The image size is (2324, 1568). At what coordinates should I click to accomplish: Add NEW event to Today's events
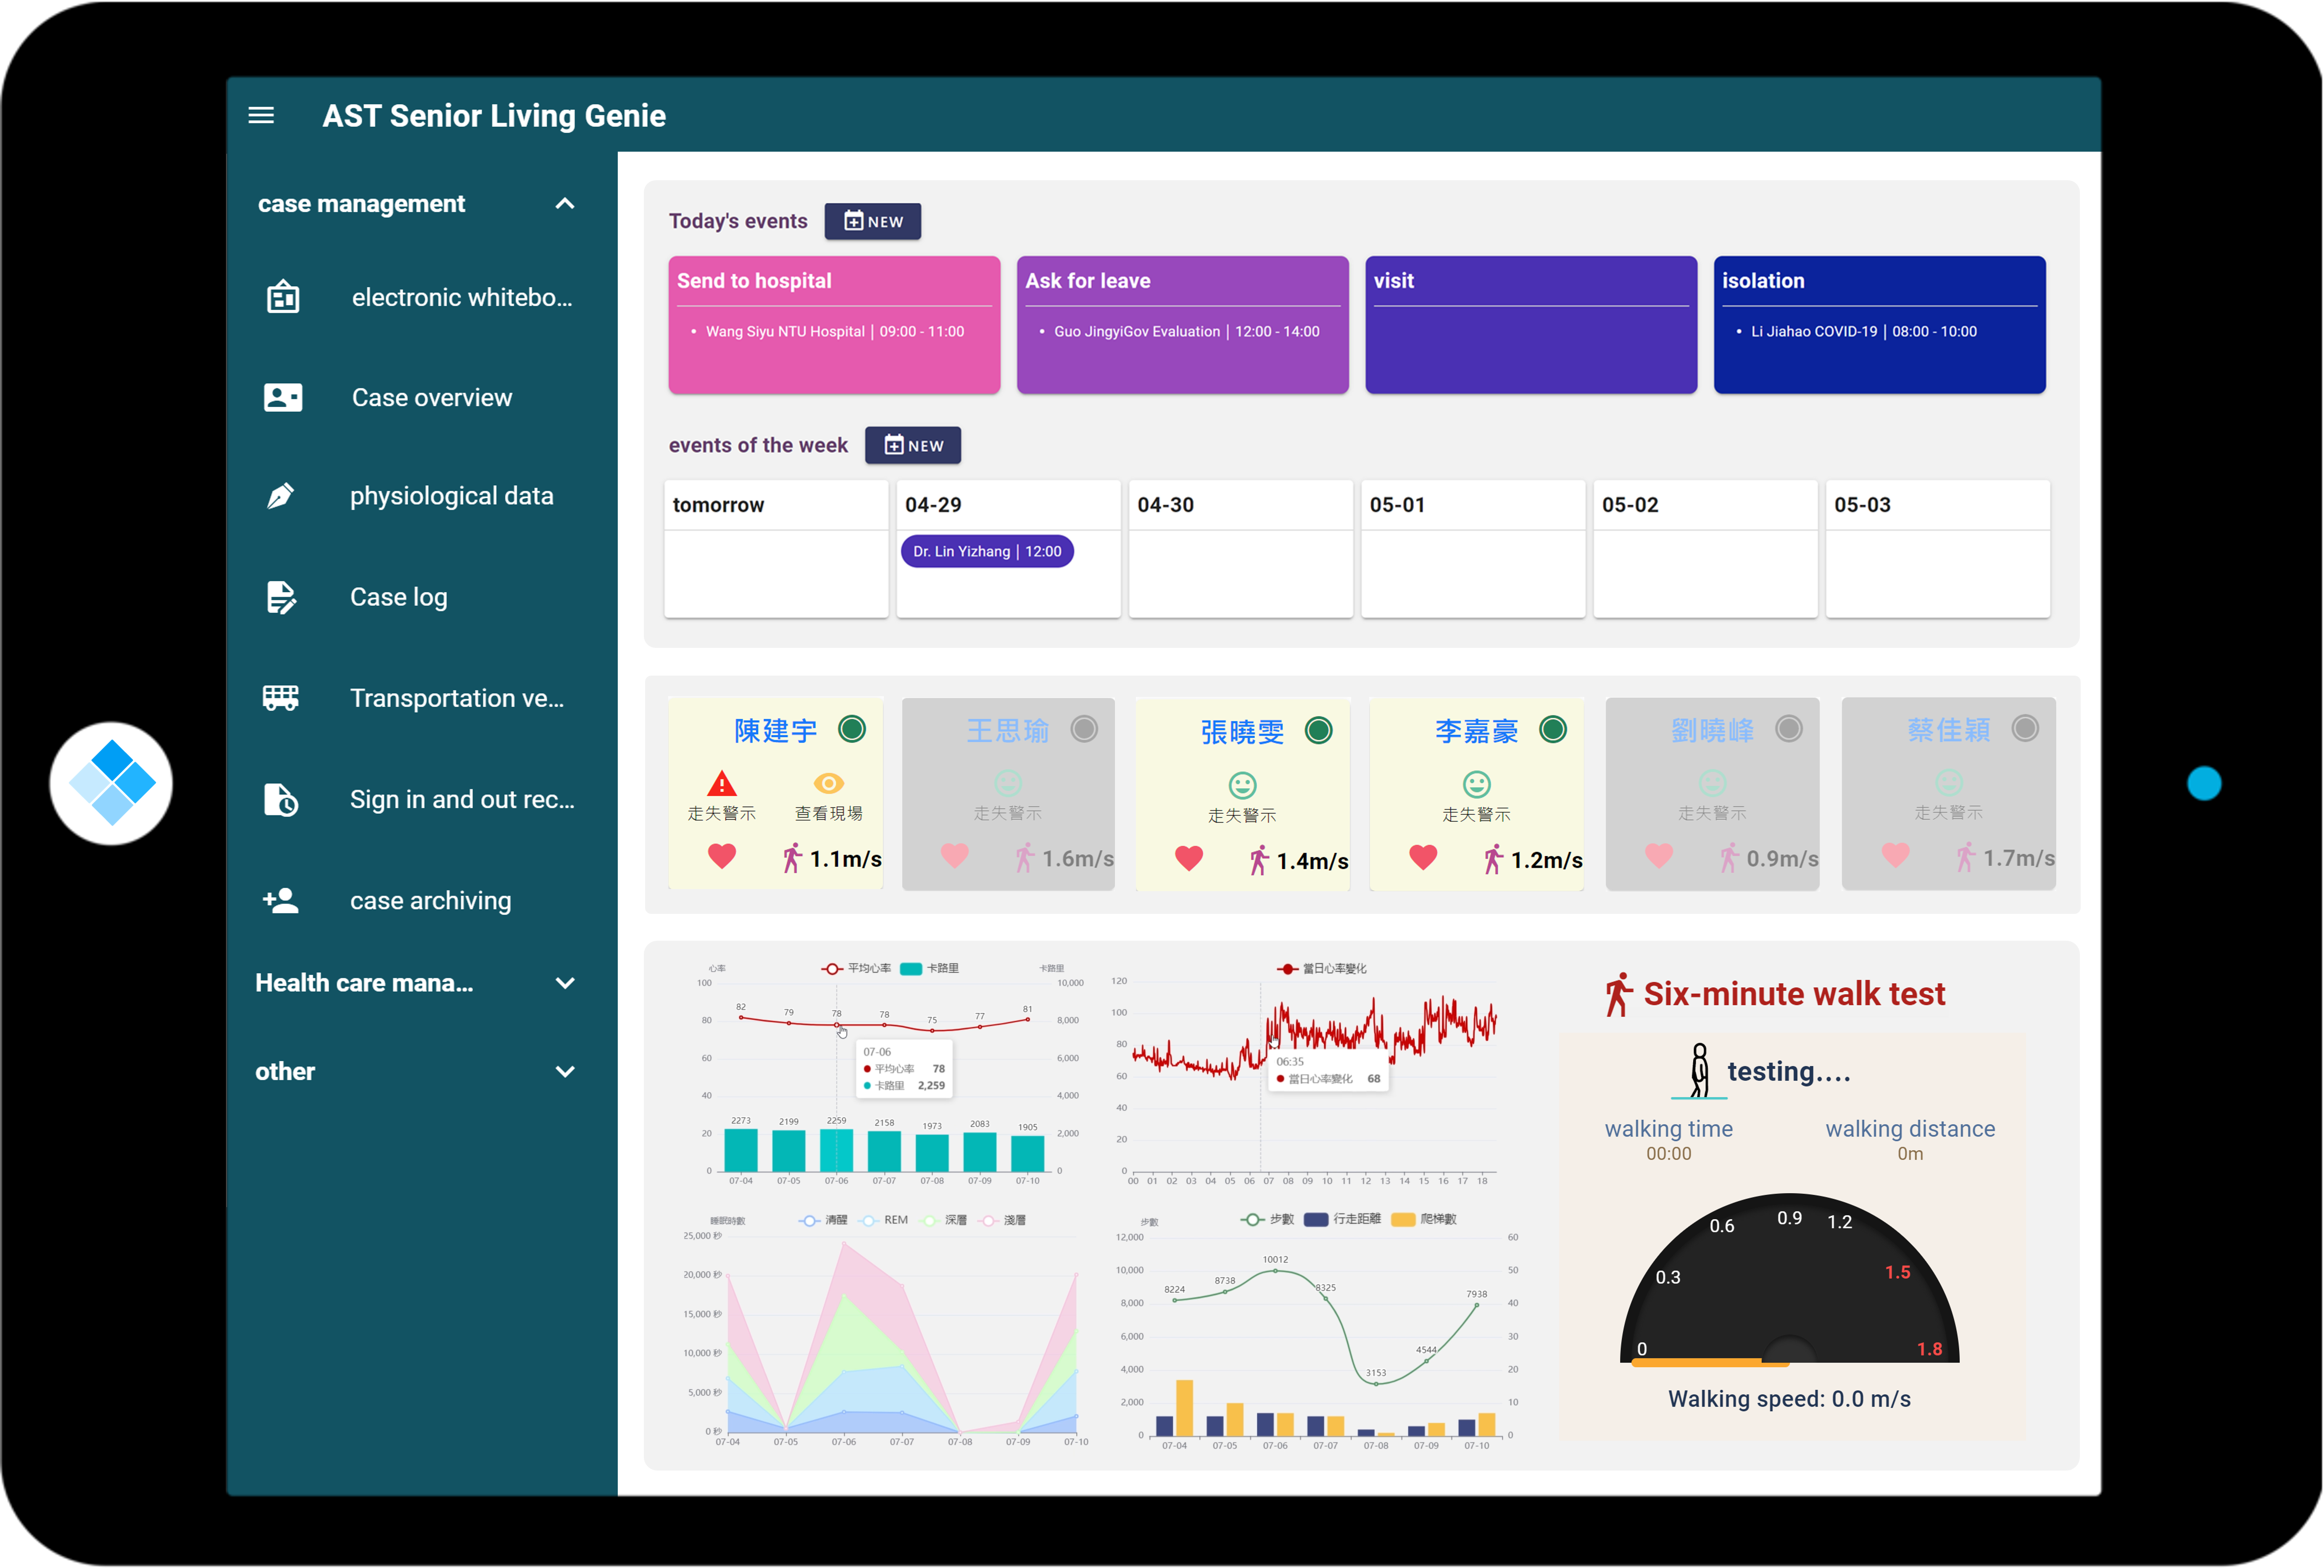click(873, 221)
